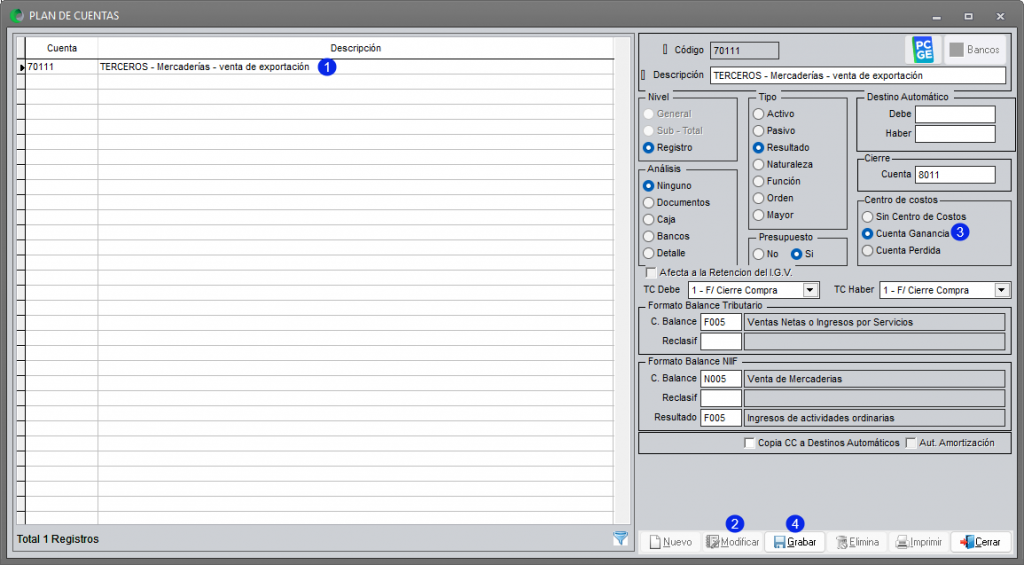1024x565 pixels.
Task: Click the NIIF C. Balance N005 field
Action: (721, 379)
